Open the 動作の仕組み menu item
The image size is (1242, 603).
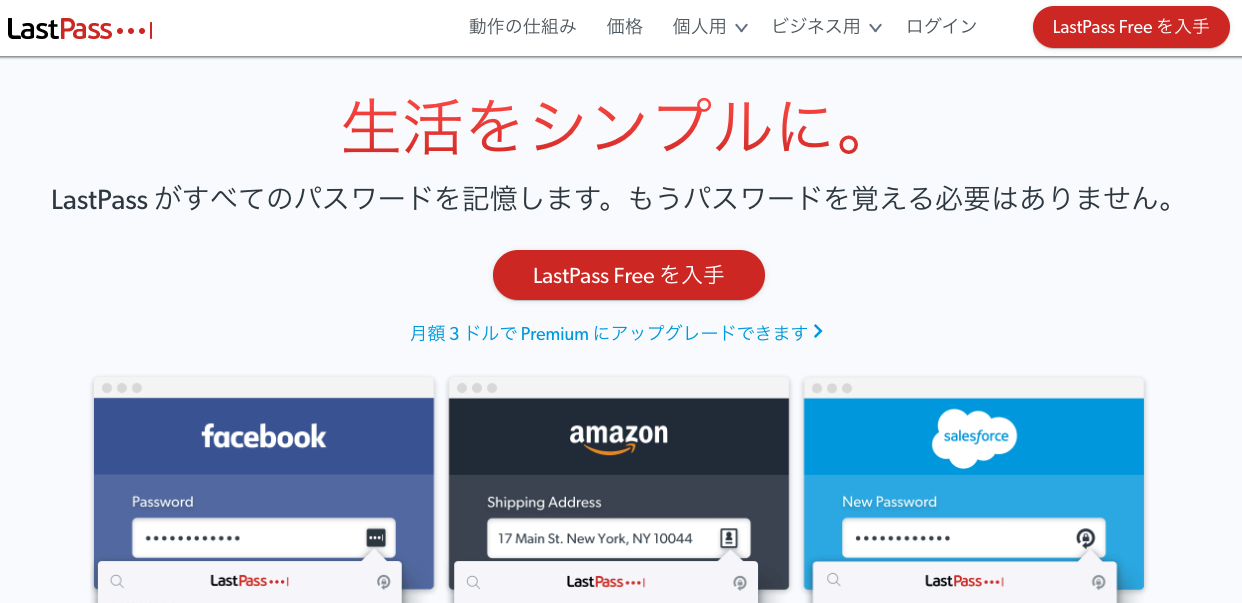point(523,27)
